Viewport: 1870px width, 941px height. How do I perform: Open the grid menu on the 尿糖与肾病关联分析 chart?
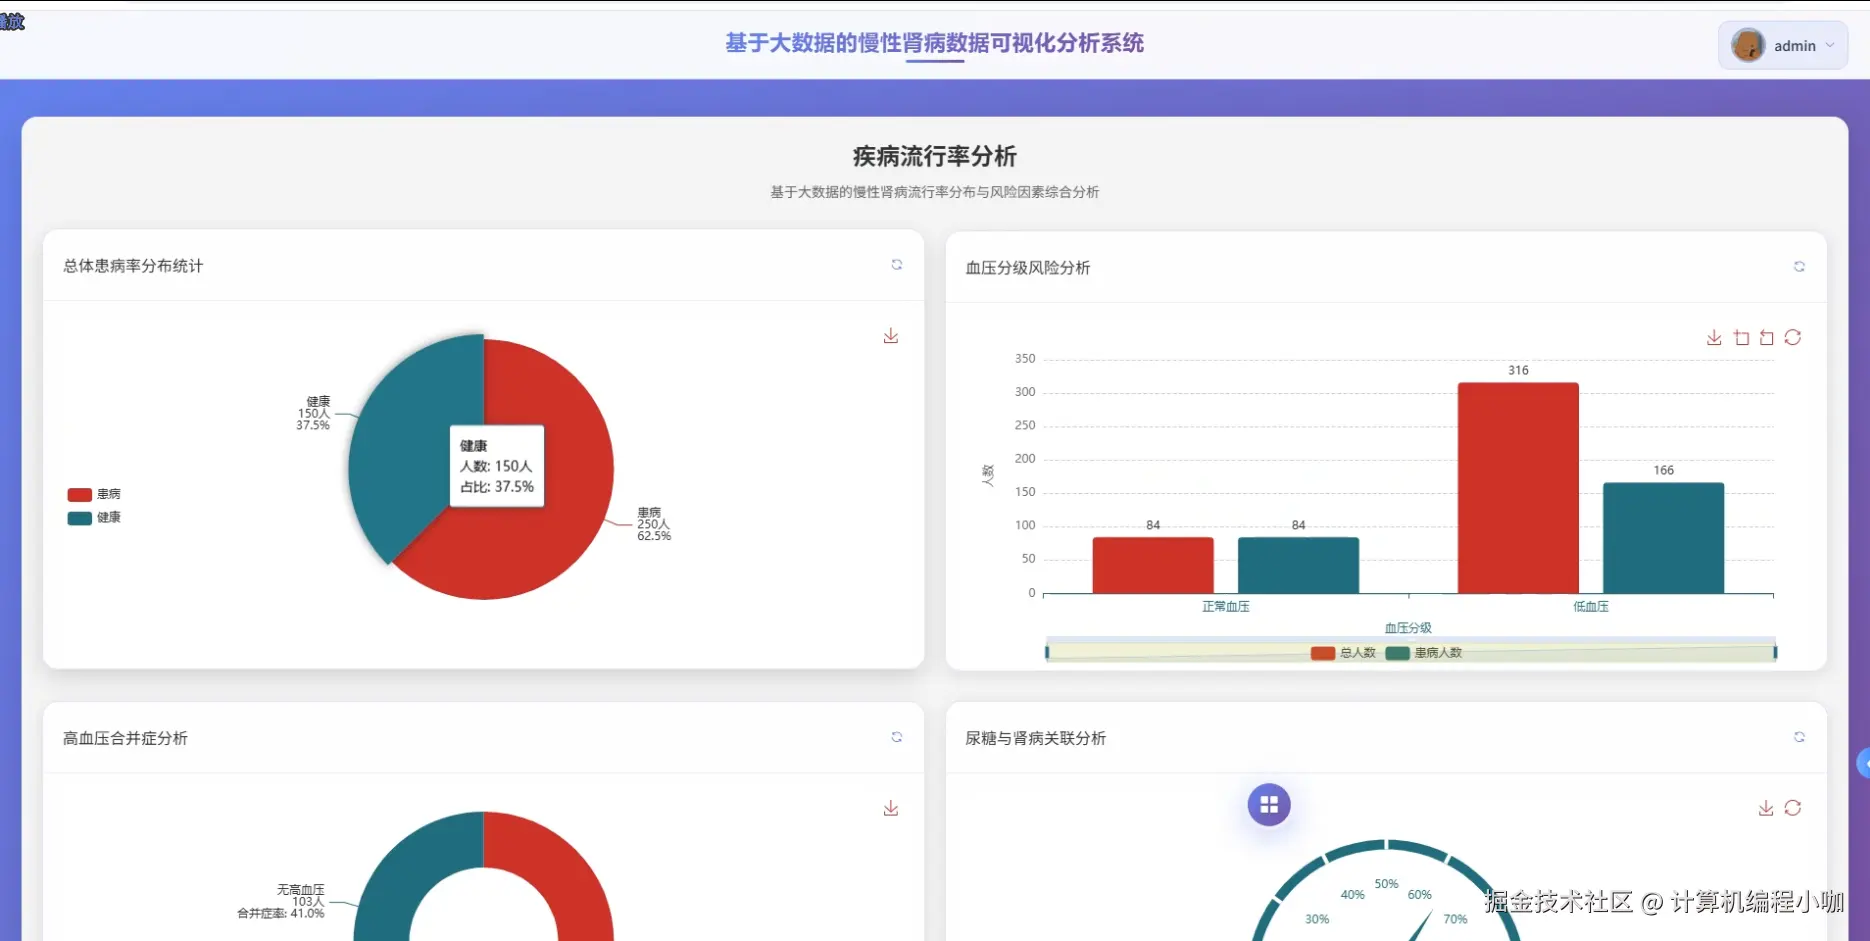(x=1268, y=803)
